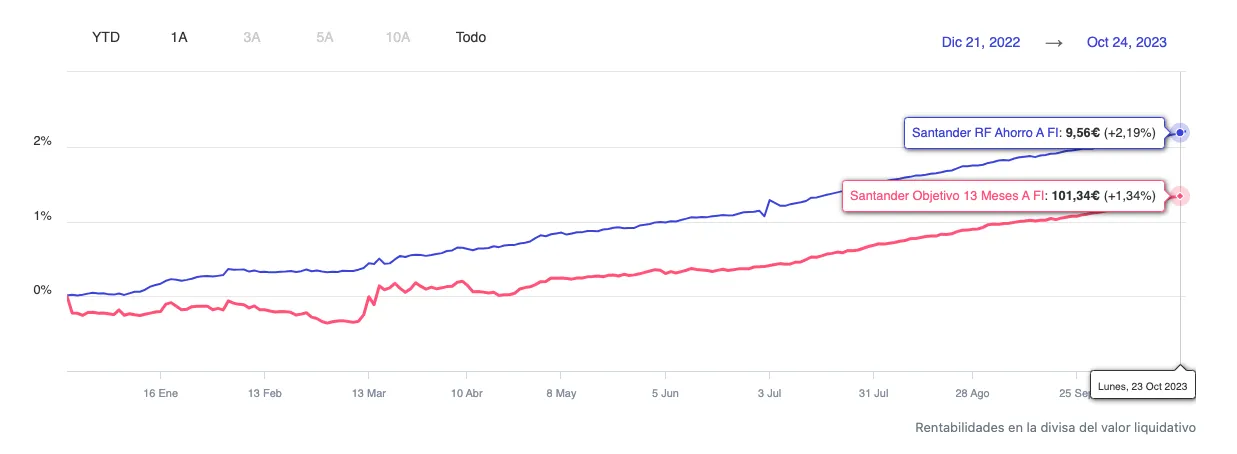Image resolution: width=1237 pixels, height=454 pixels.
Task: Pick the 5A time range
Action: pyautogui.click(x=324, y=37)
